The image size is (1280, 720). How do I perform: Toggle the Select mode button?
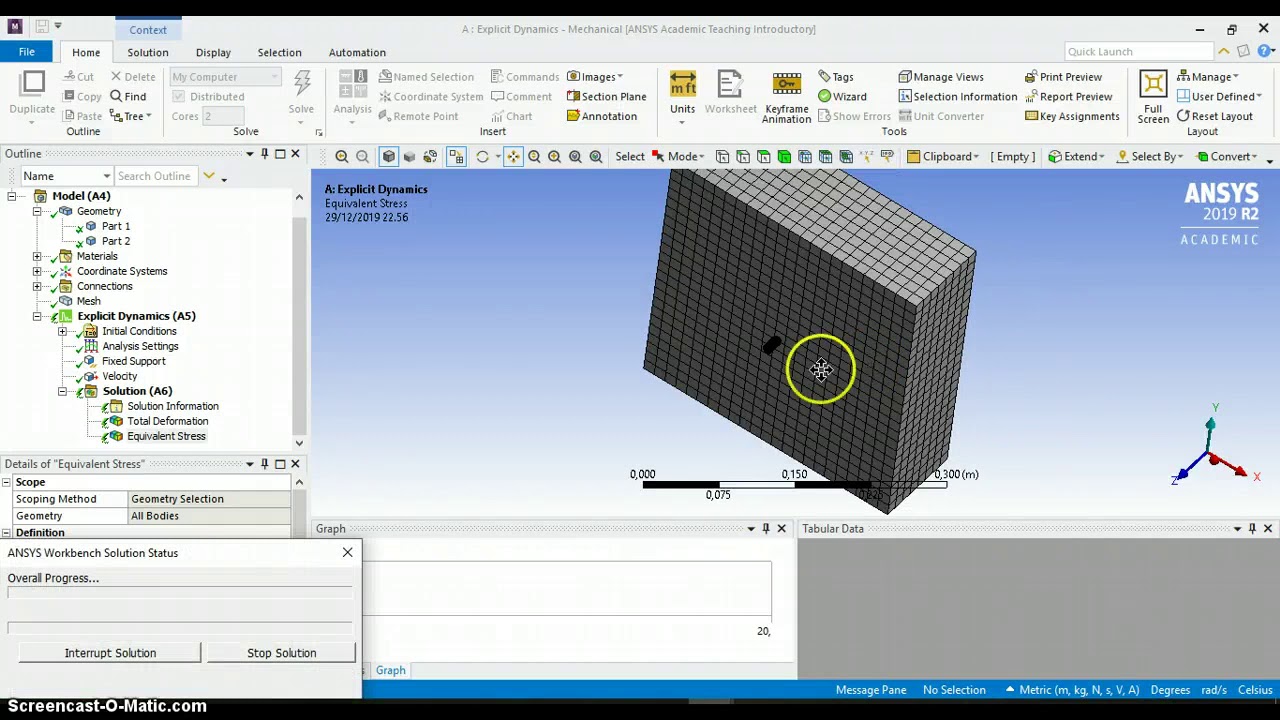point(629,157)
